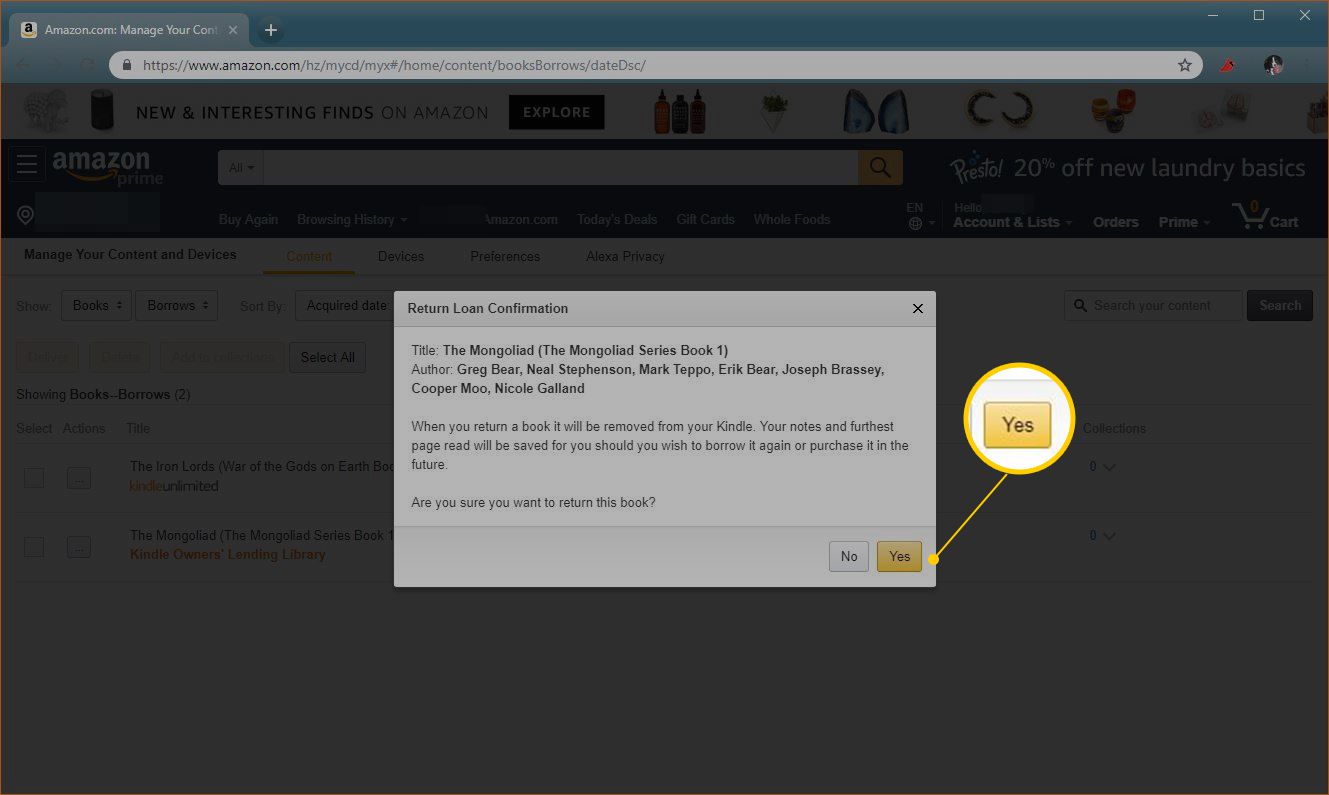Image resolution: width=1329 pixels, height=795 pixels.
Task: Switch to the Devices tab
Action: point(401,256)
